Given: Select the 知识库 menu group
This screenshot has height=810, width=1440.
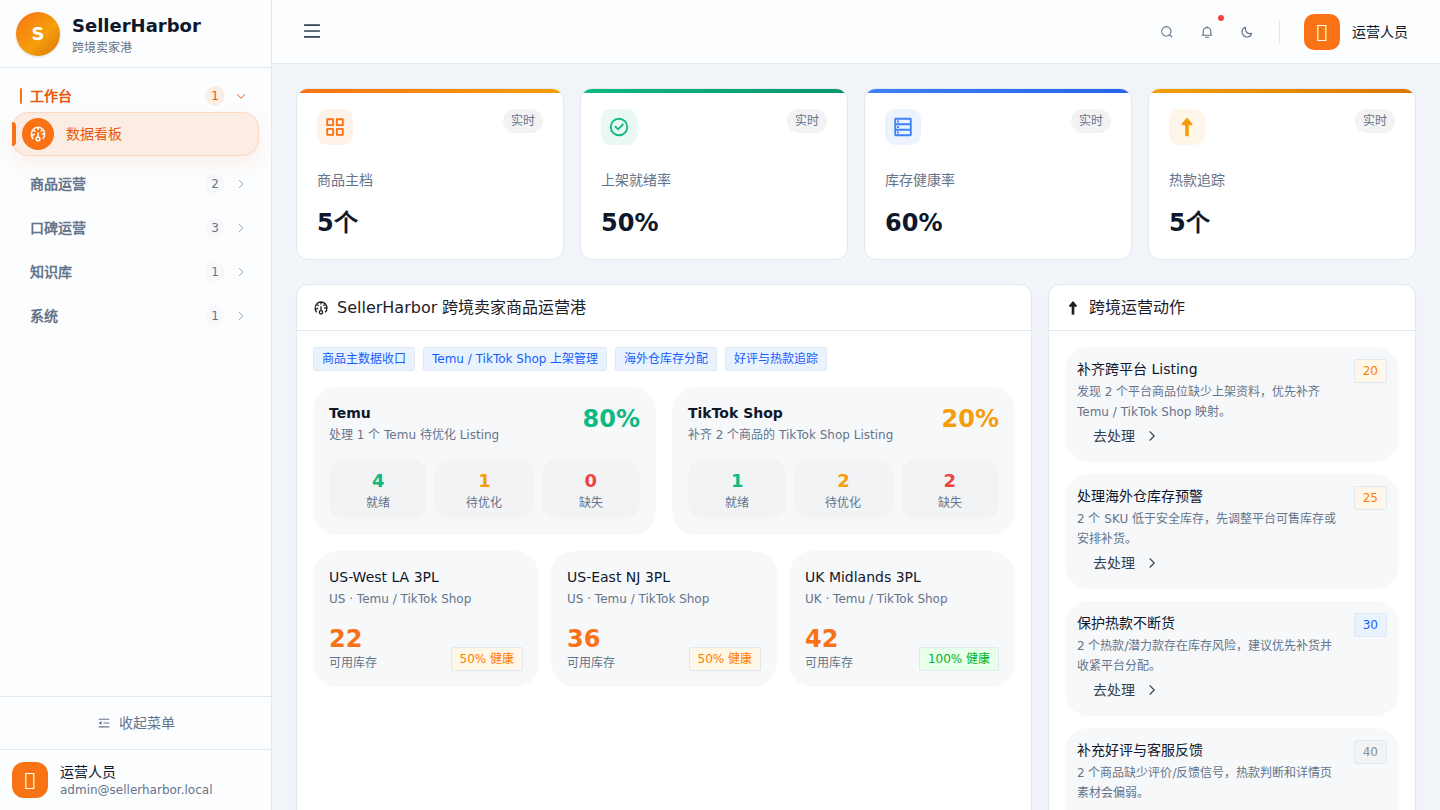Looking at the screenshot, I should (135, 272).
